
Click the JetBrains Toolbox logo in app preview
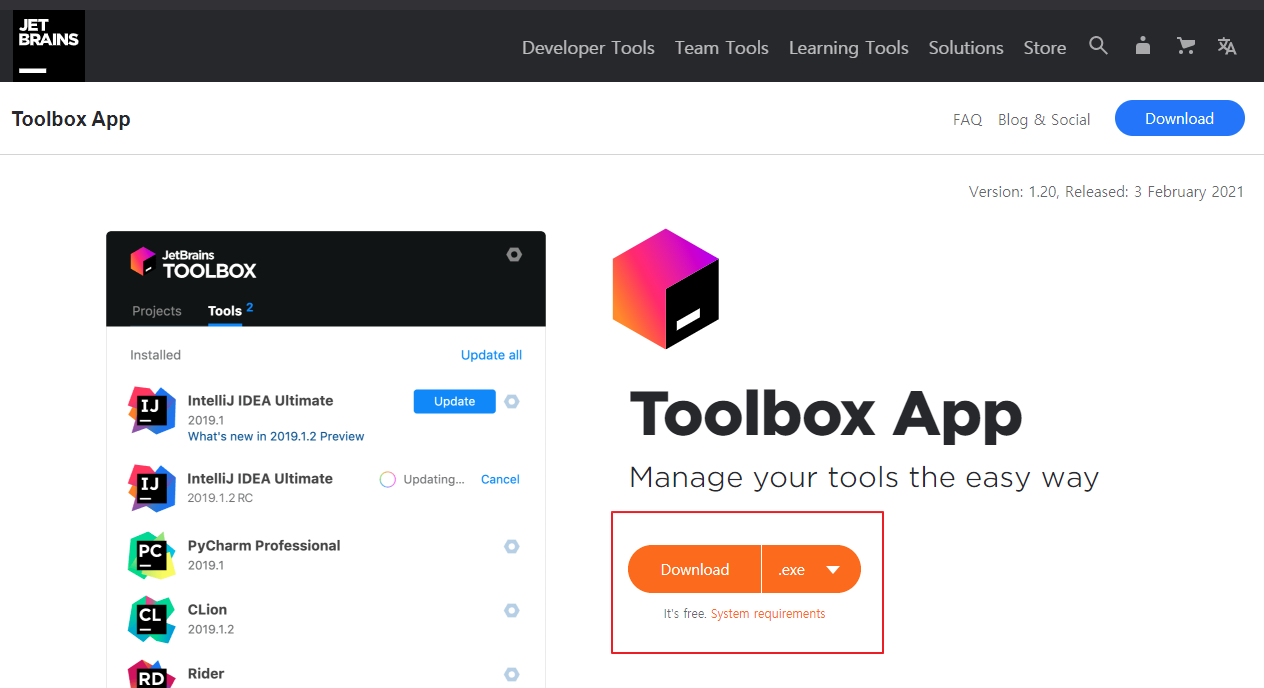tap(193, 263)
